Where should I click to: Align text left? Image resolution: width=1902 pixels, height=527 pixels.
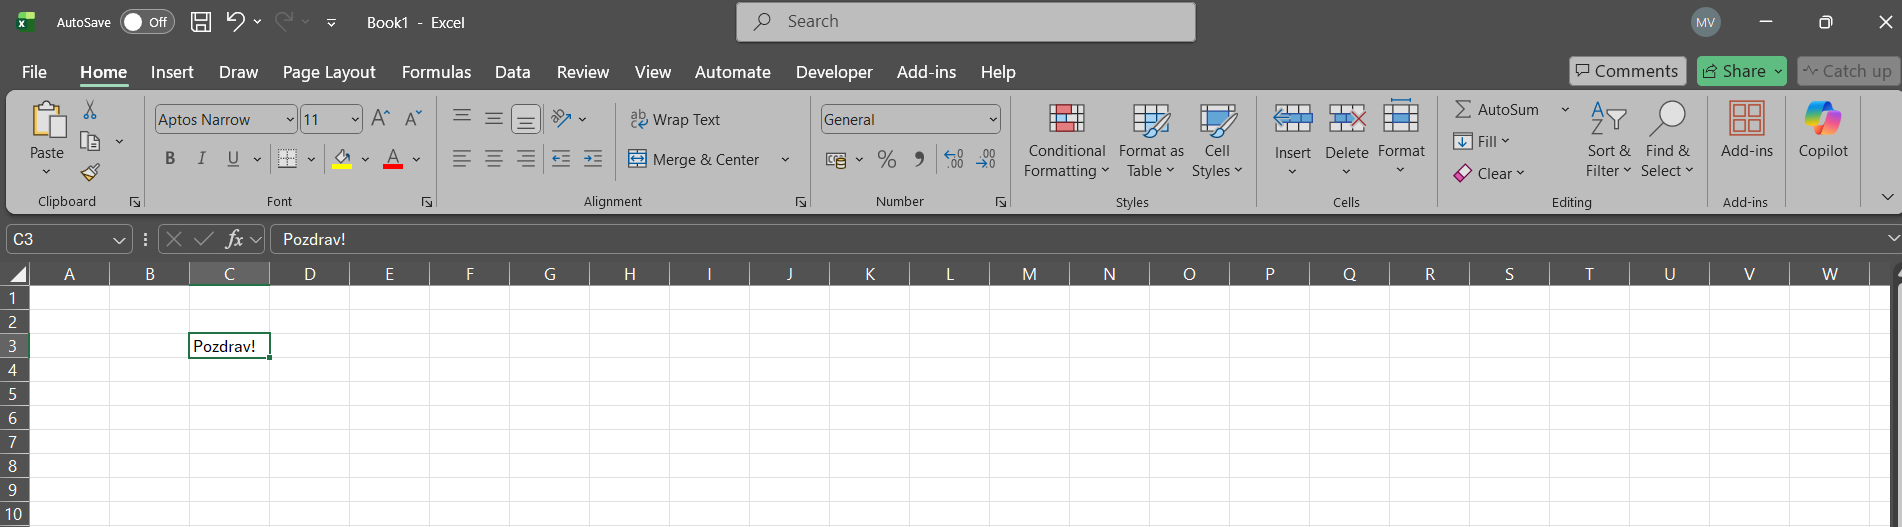(461, 159)
